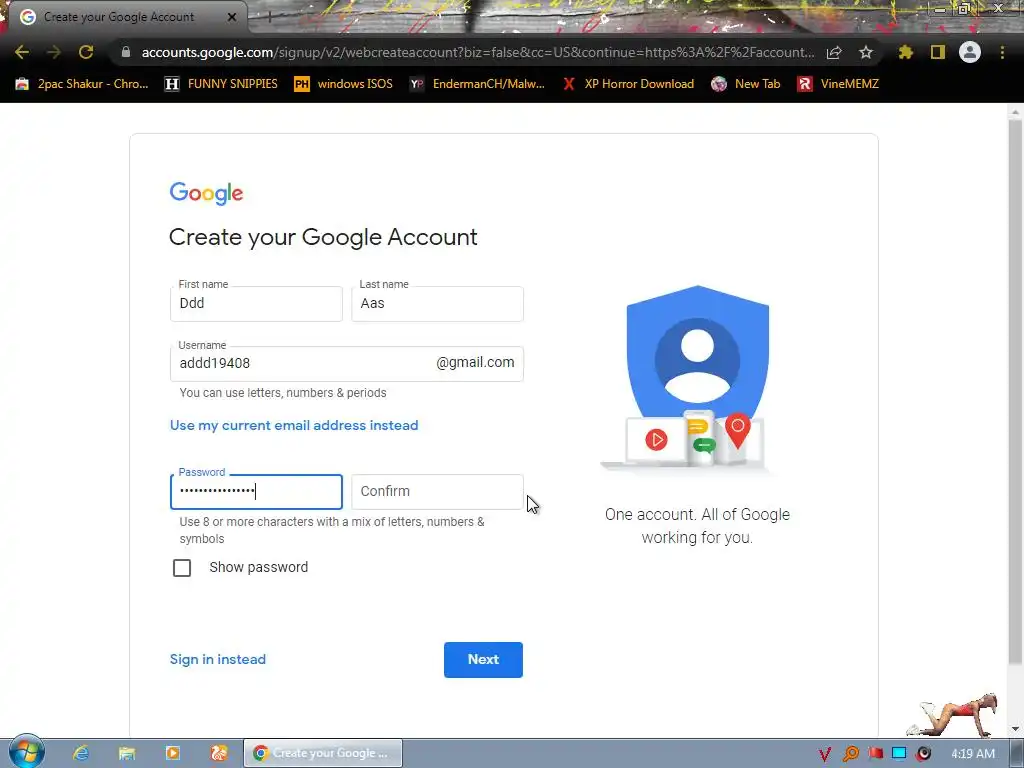
Task: Select the Chrome taskbar button
Action: [323, 753]
